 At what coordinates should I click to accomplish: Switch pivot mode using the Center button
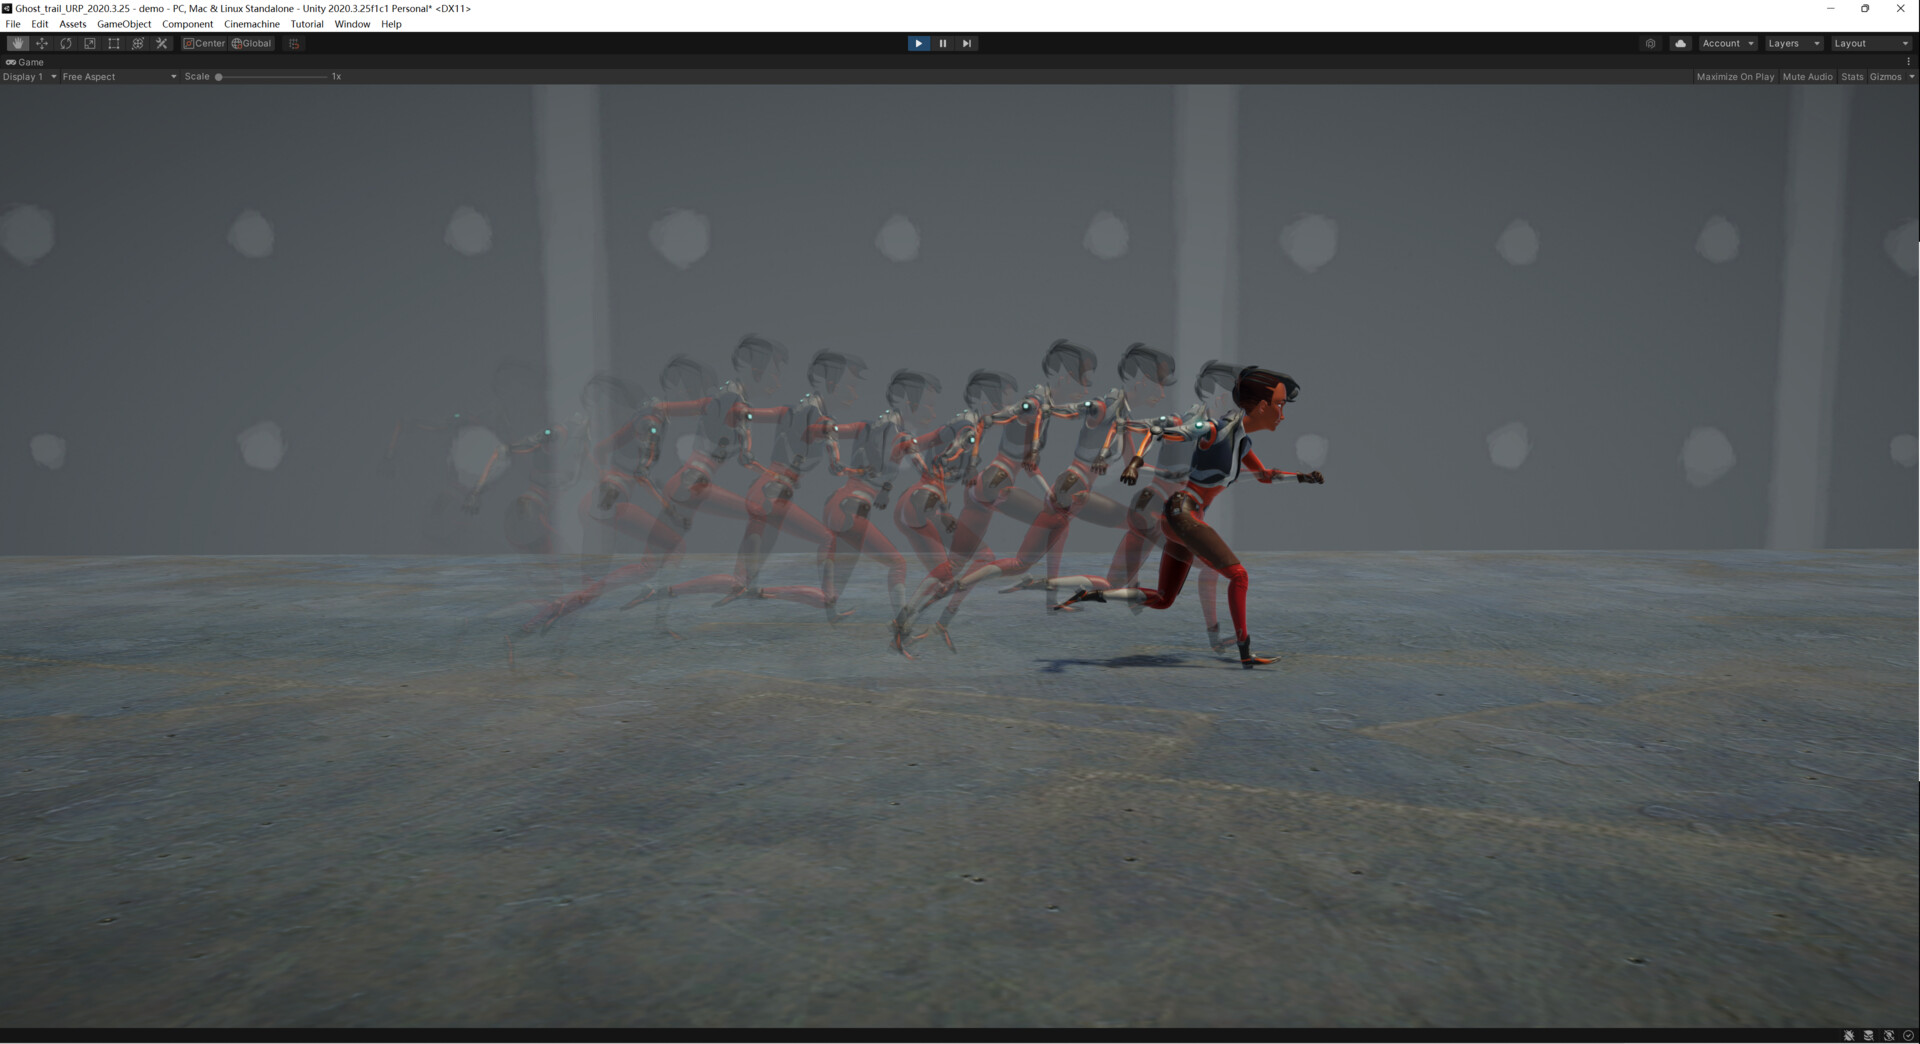[x=204, y=43]
